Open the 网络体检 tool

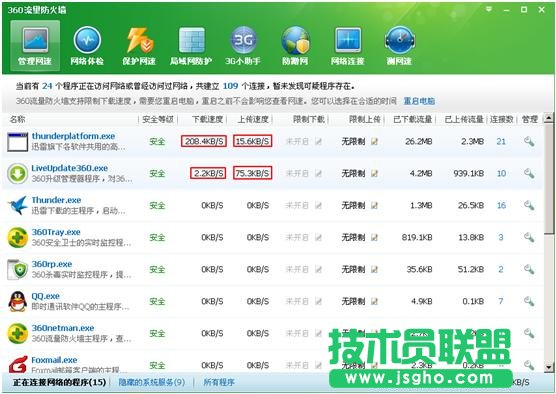point(87,45)
